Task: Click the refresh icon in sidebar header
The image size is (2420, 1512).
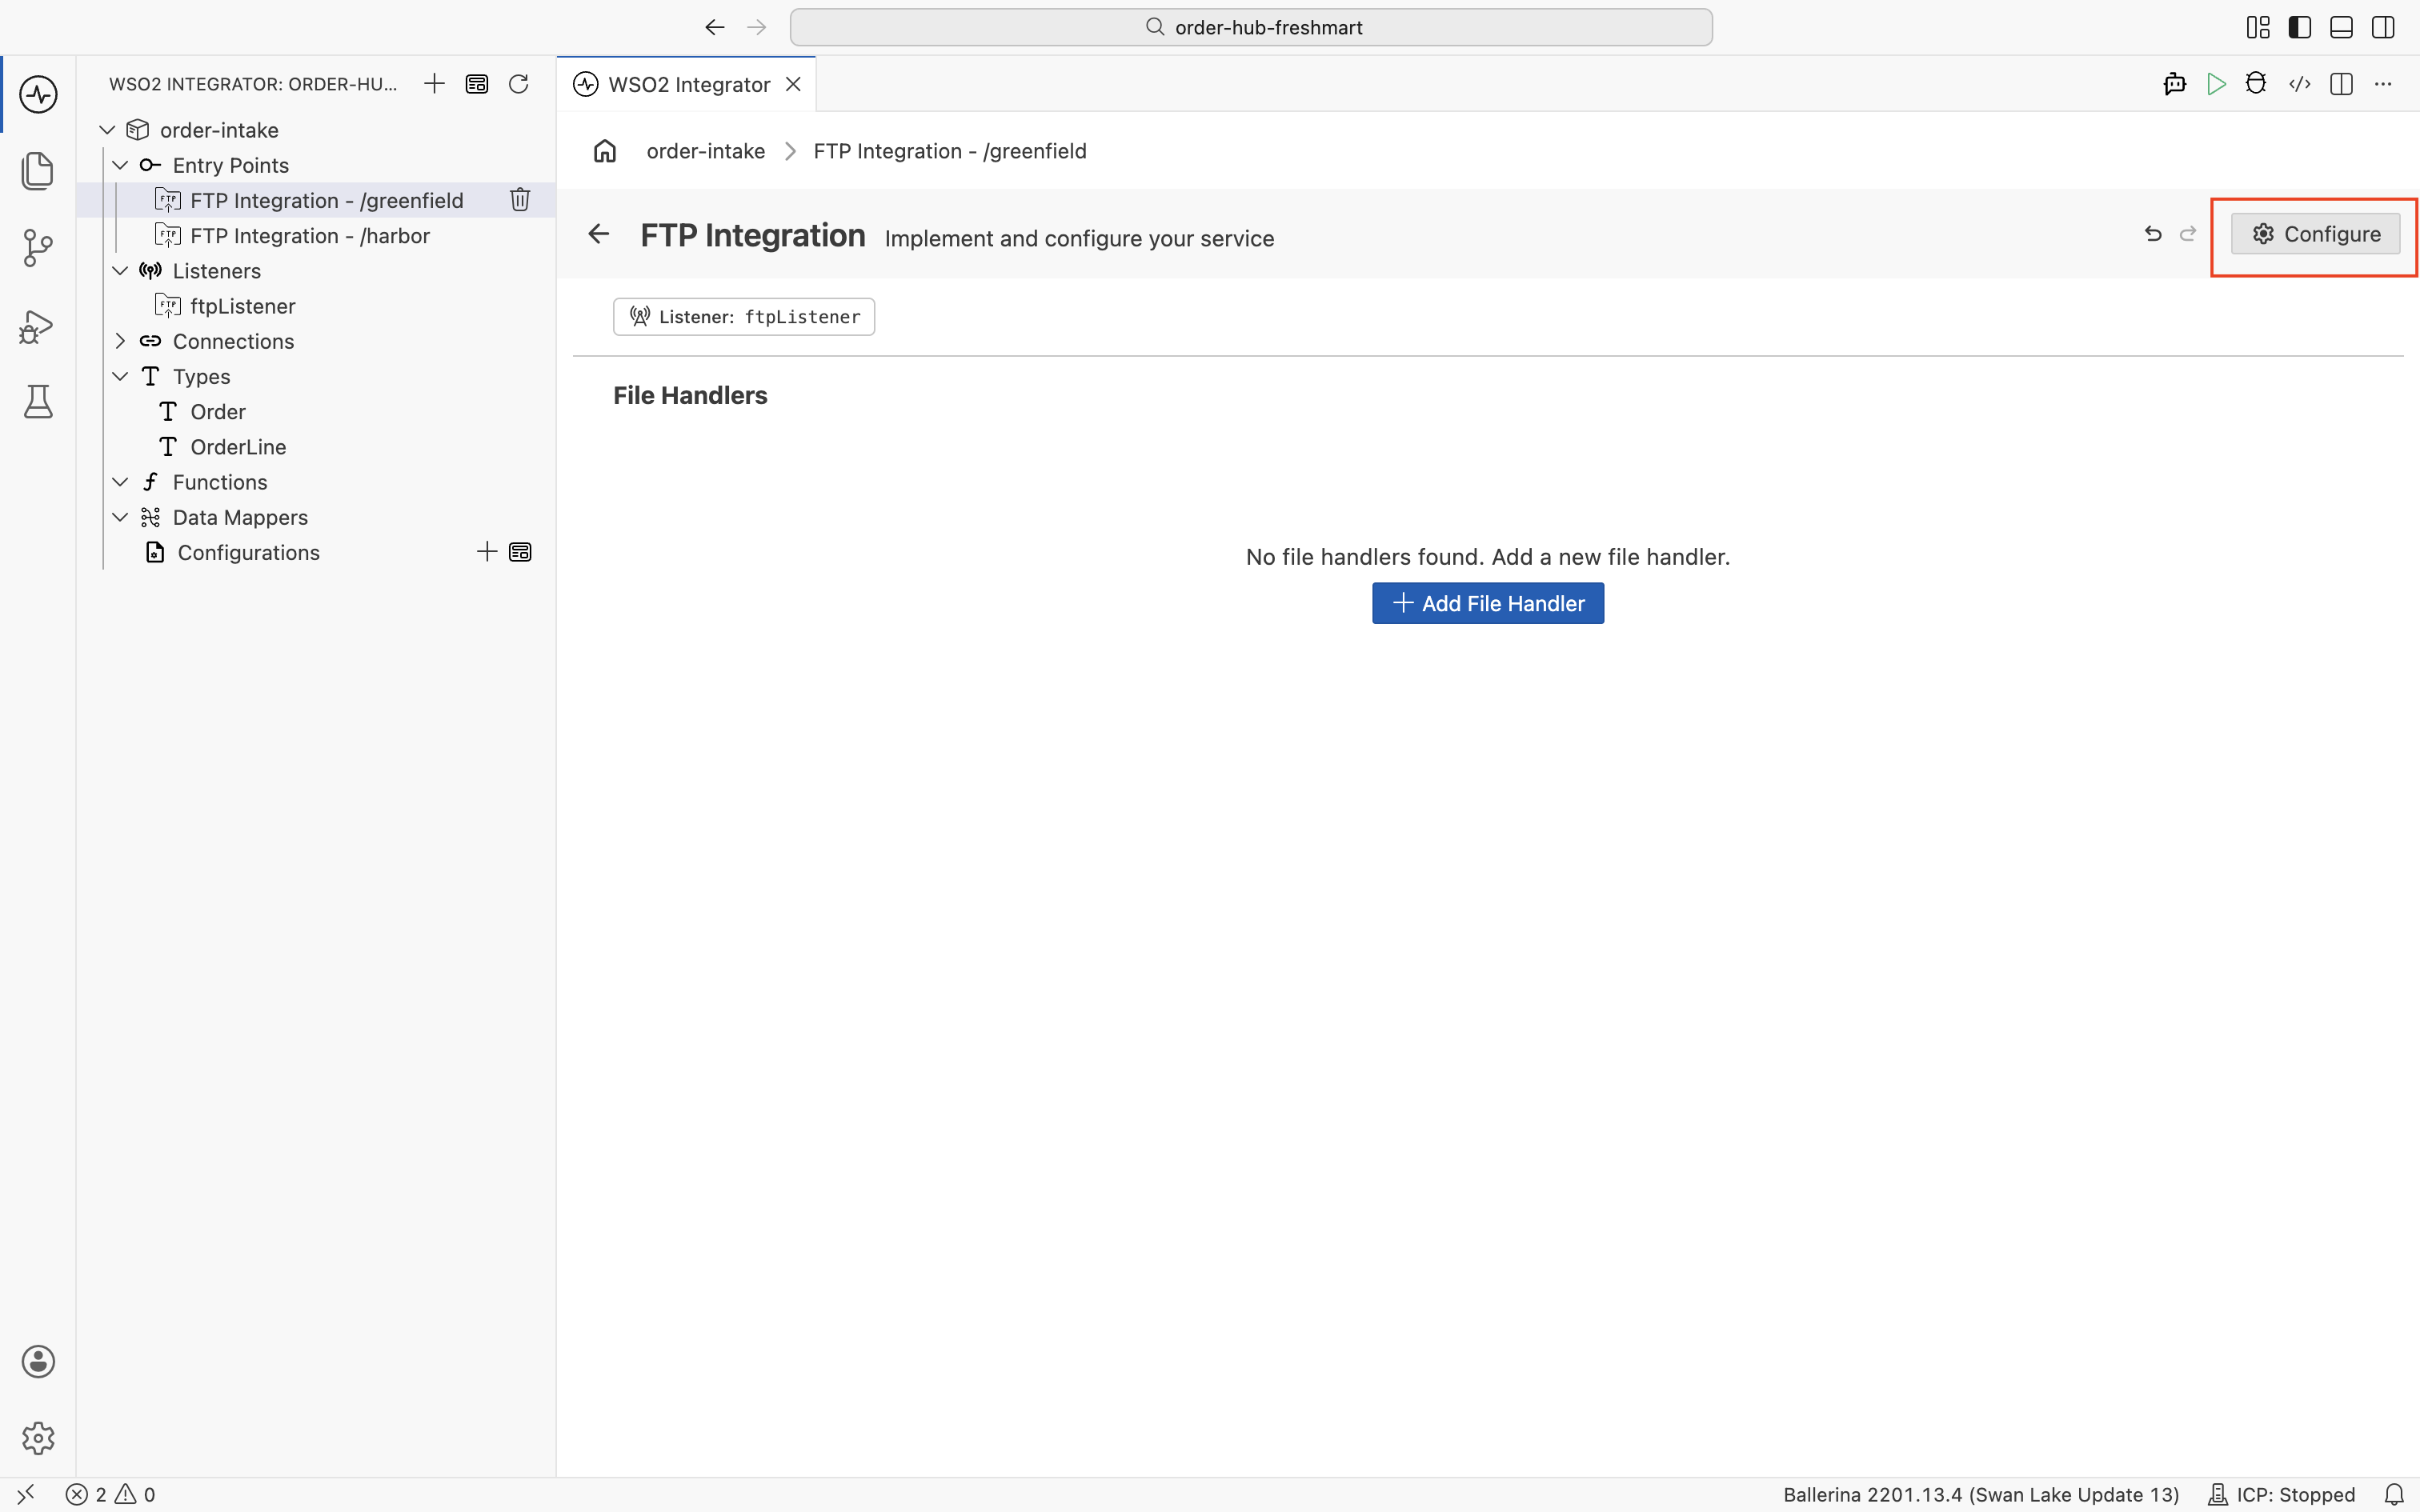Action: [518, 84]
